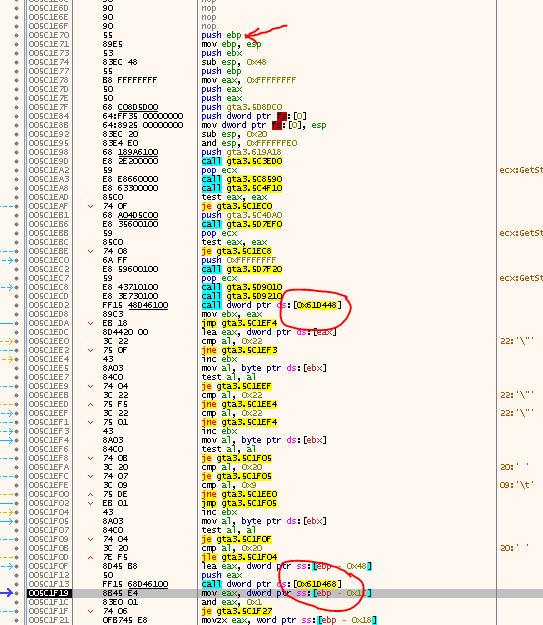Toggle breakpoint dot for address 005C1E70

(16, 35)
